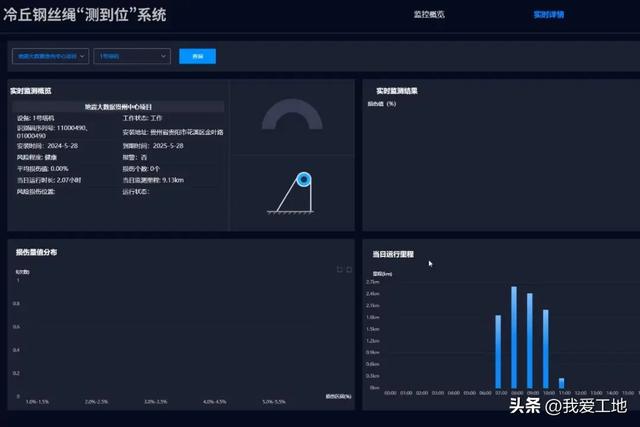This screenshot has width=640, height=427.
Task: Click the 实时监测结果 panel heading
Action: pos(397,91)
